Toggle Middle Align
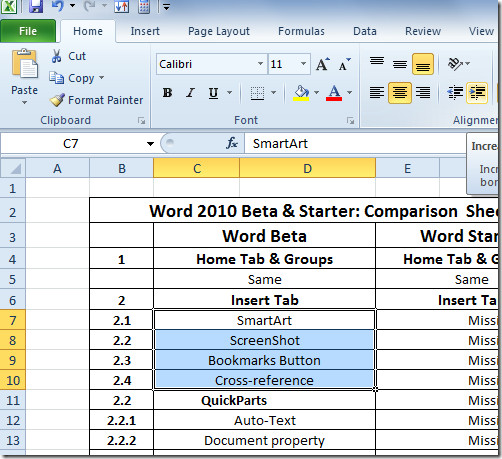The image size is (502, 459). pos(400,63)
